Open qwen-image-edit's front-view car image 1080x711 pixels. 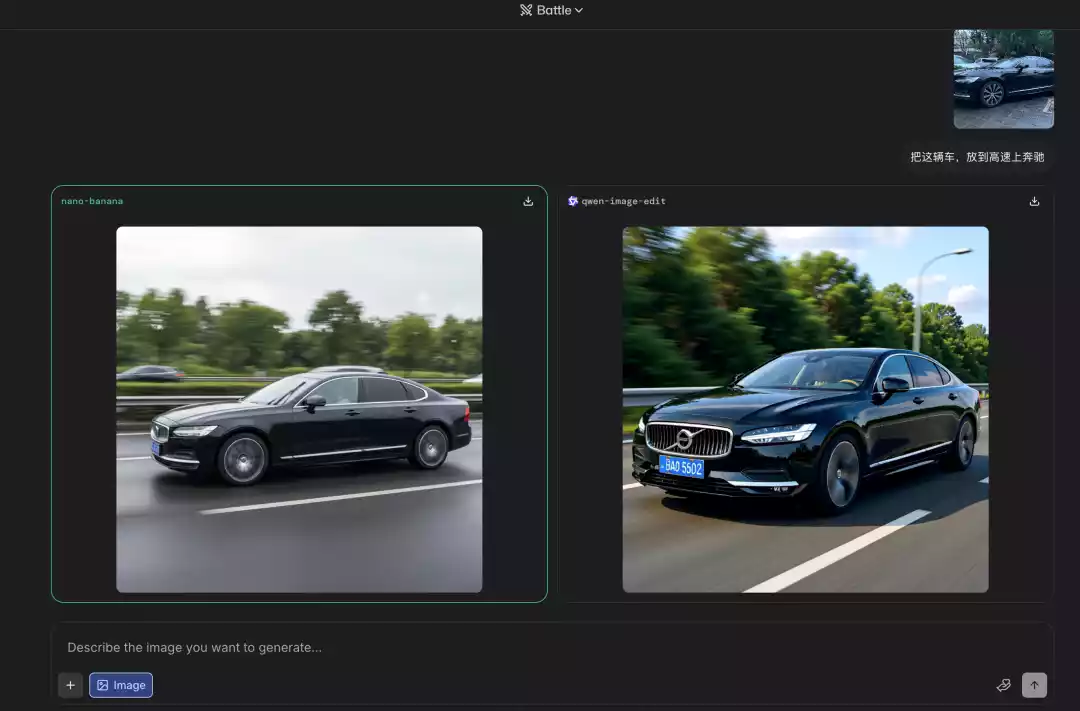coord(805,409)
